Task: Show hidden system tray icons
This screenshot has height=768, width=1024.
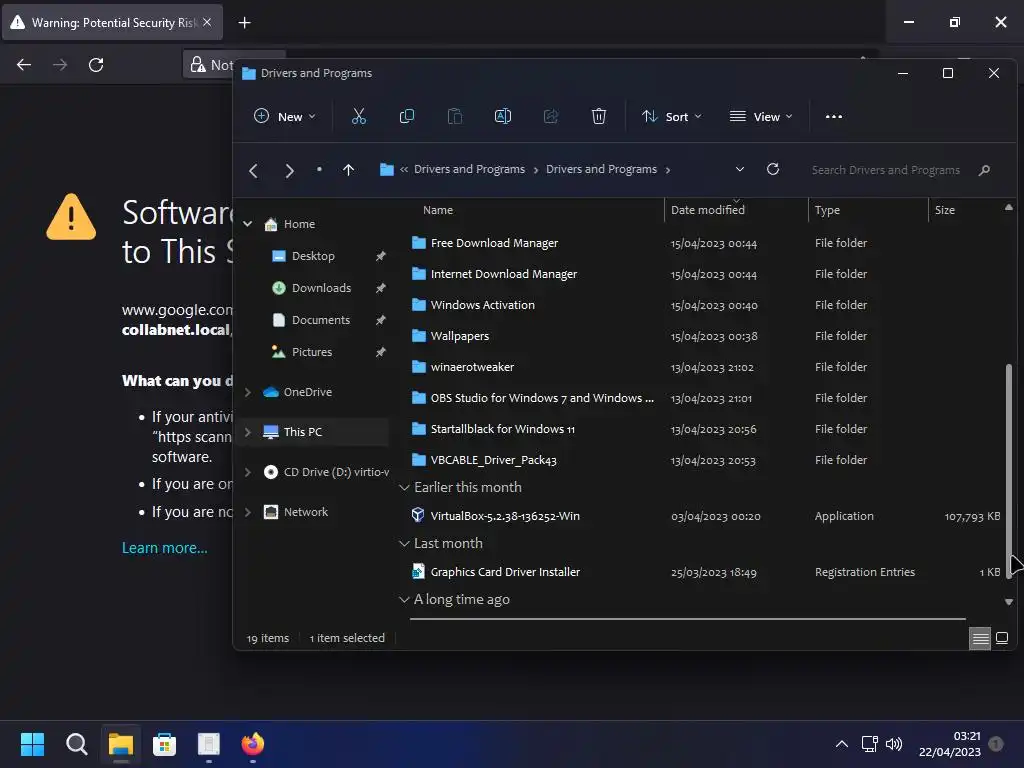Action: pos(842,744)
